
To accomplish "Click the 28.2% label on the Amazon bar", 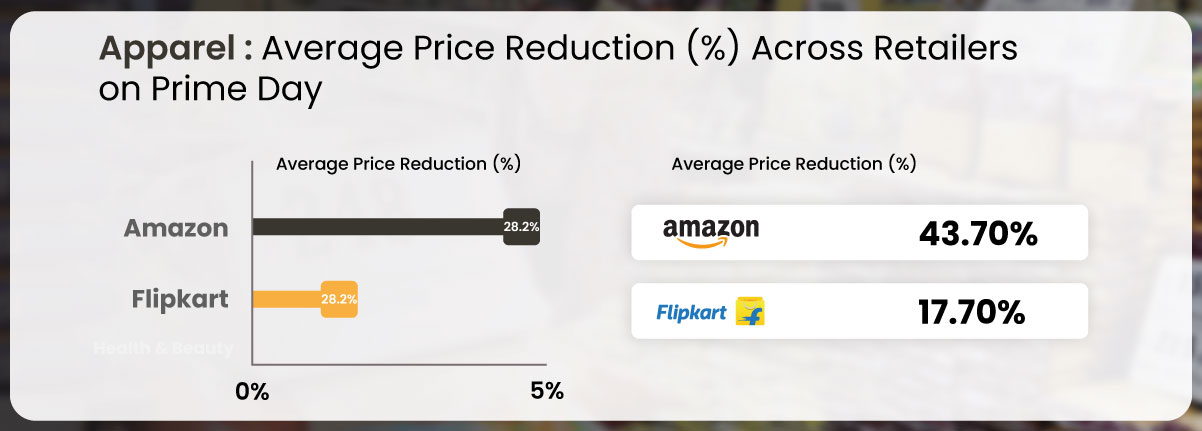I will tap(521, 227).
